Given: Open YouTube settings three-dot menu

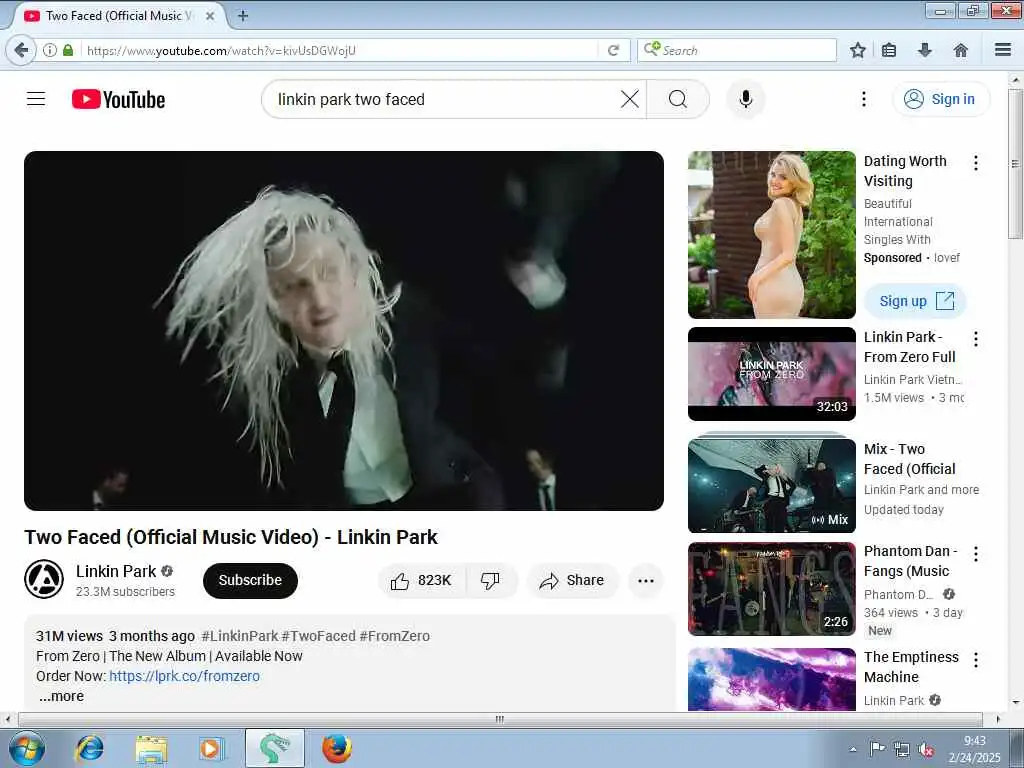Looking at the screenshot, I should [863, 99].
